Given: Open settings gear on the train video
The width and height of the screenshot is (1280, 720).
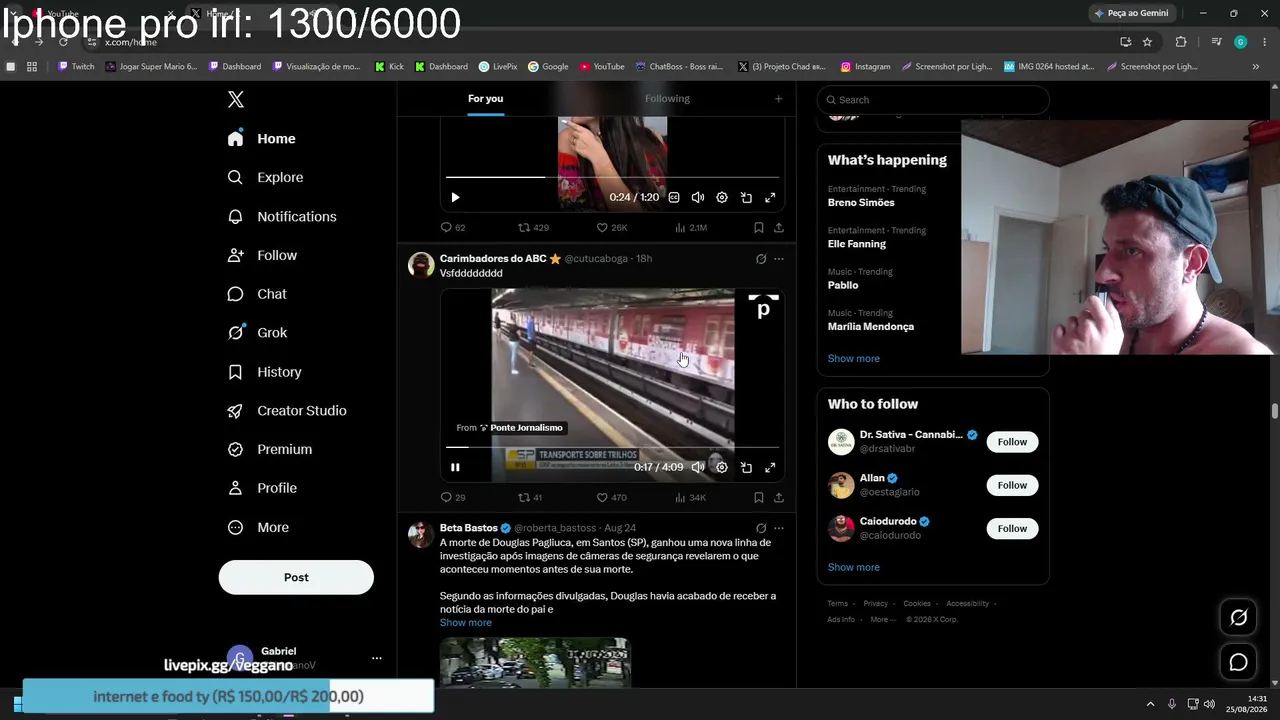Looking at the screenshot, I should click(x=722, y=467).
